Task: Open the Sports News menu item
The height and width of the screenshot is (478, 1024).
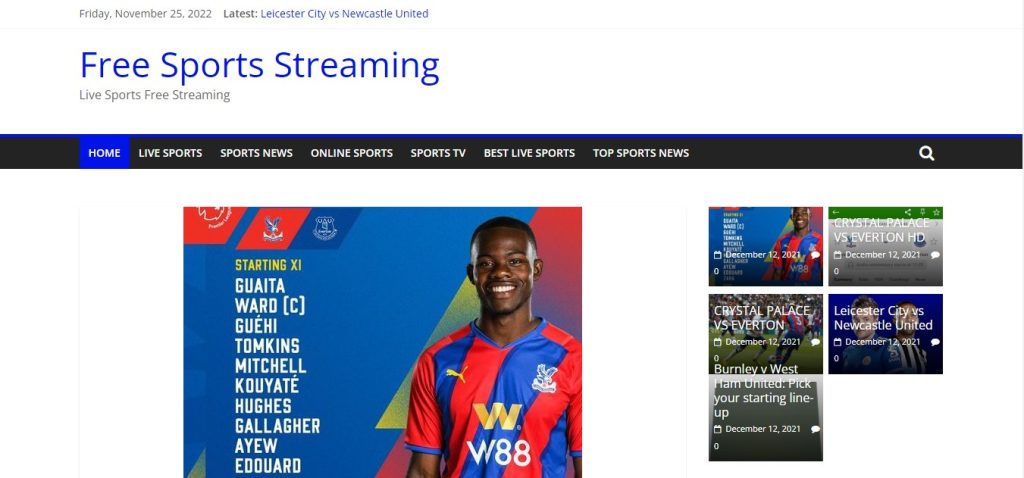Action: click(x=256, y=153)
